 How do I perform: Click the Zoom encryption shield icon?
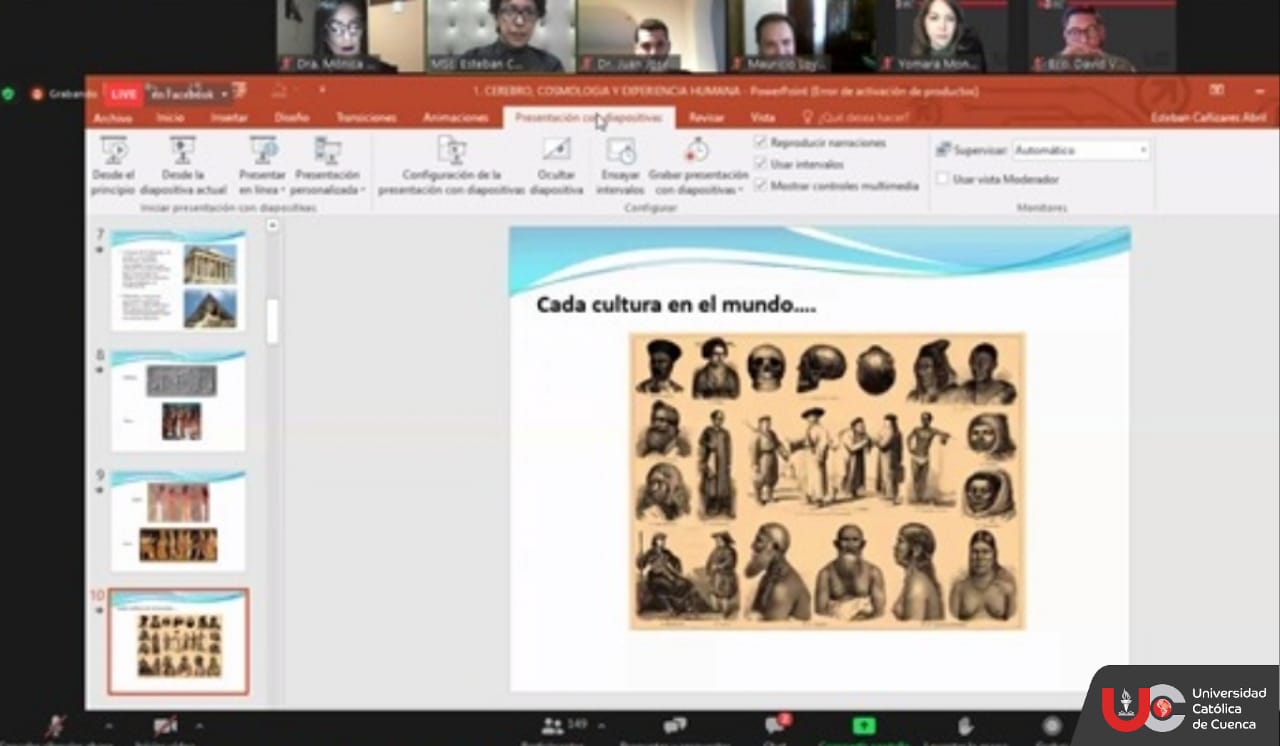8,94
